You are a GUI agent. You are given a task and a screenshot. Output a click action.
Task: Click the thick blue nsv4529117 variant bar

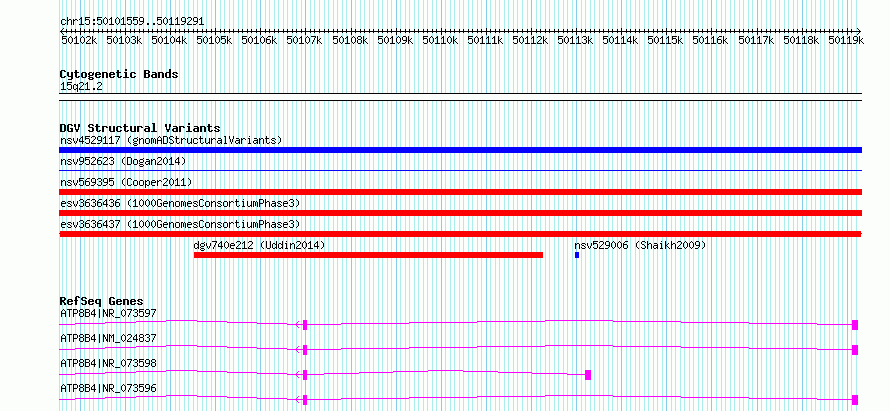460,150
